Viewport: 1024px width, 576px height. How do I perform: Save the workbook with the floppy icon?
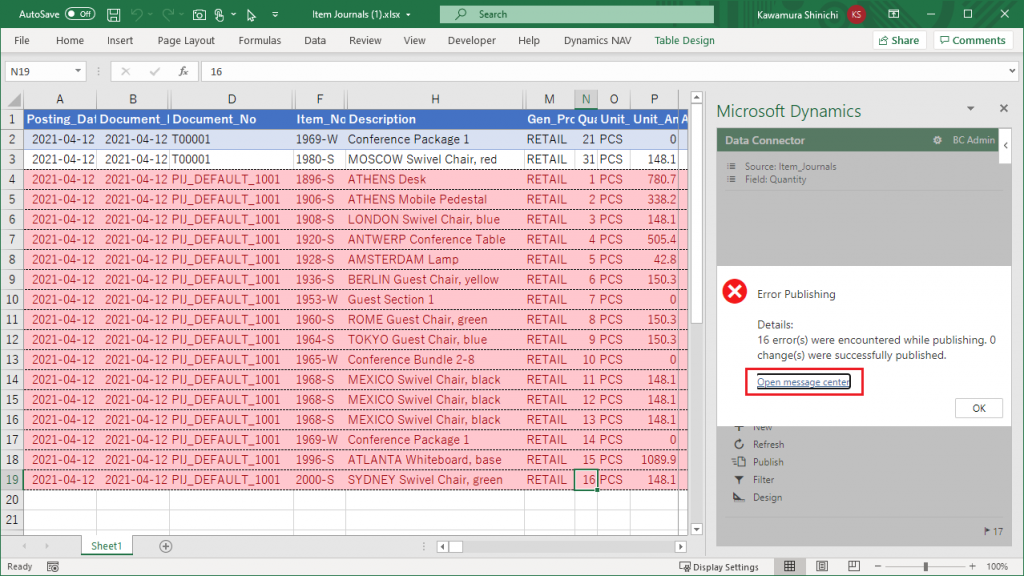113,14
